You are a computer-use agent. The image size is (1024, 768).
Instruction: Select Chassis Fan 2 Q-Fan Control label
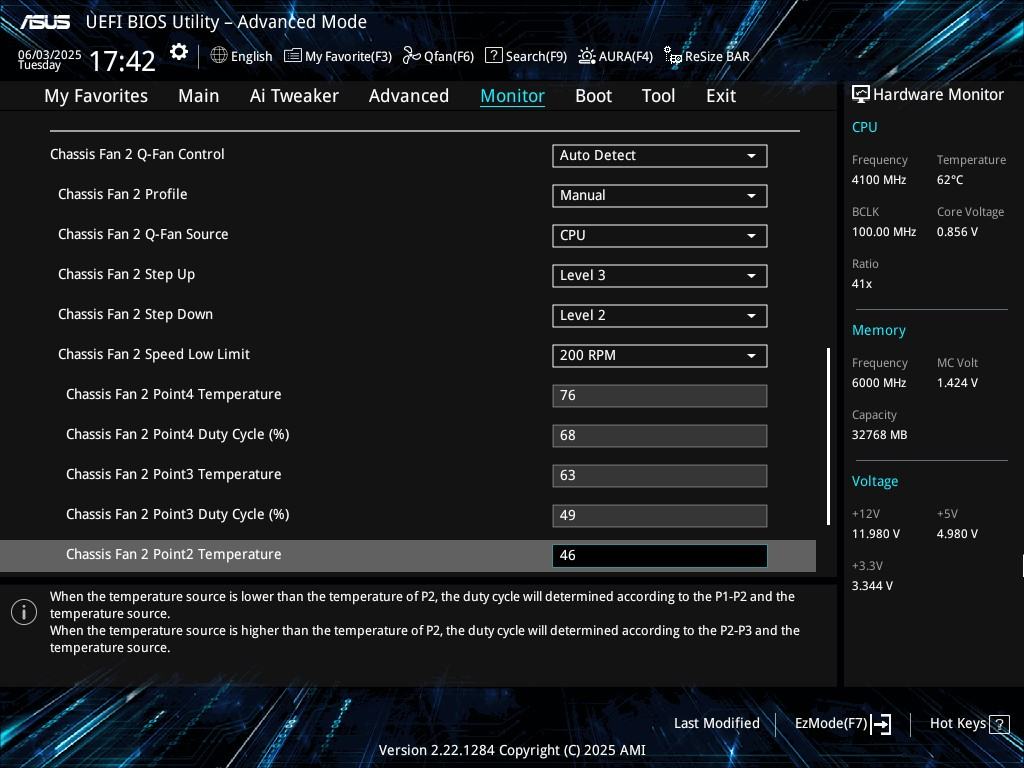[137, 155]
